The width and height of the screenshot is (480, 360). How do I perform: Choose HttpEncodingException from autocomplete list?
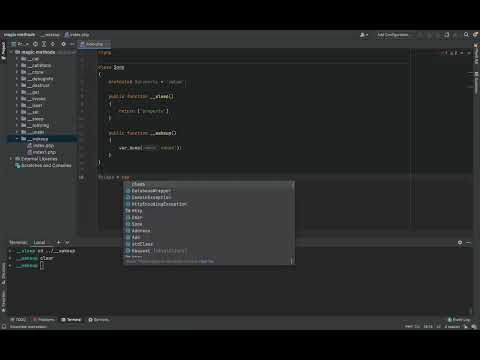click(x=209, y=204)
